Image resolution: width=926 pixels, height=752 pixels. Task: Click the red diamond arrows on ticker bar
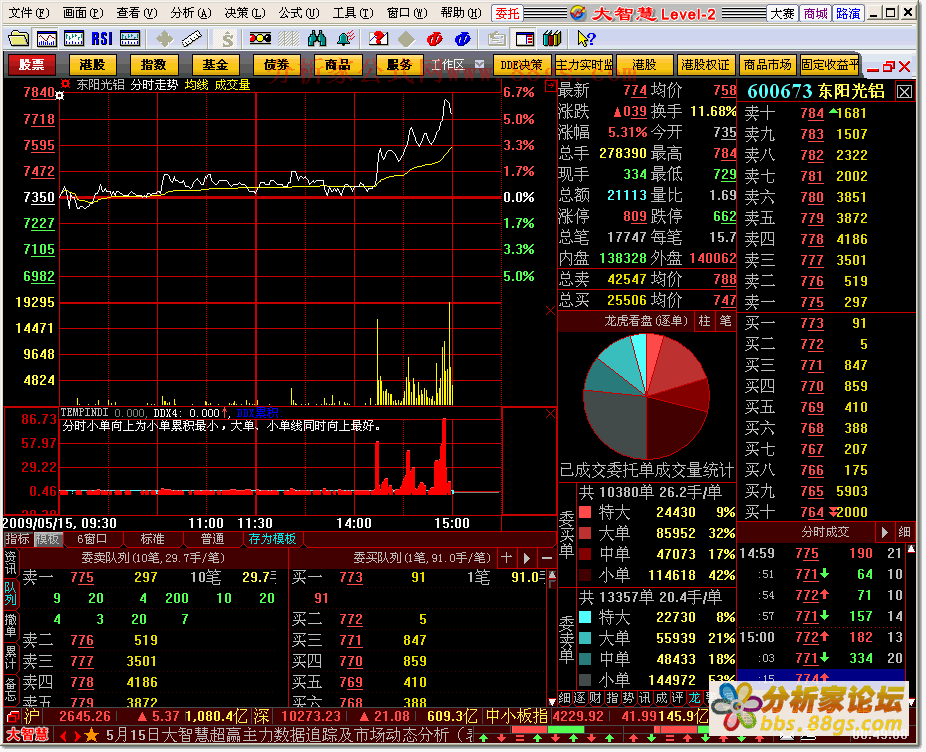(x=70, y=735)
